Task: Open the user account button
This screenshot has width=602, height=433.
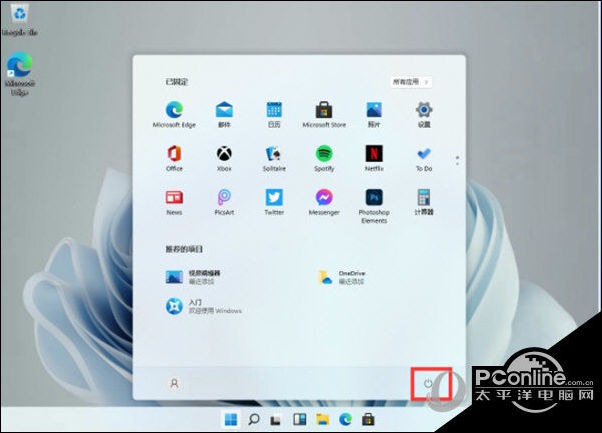Action: point(174,383)
